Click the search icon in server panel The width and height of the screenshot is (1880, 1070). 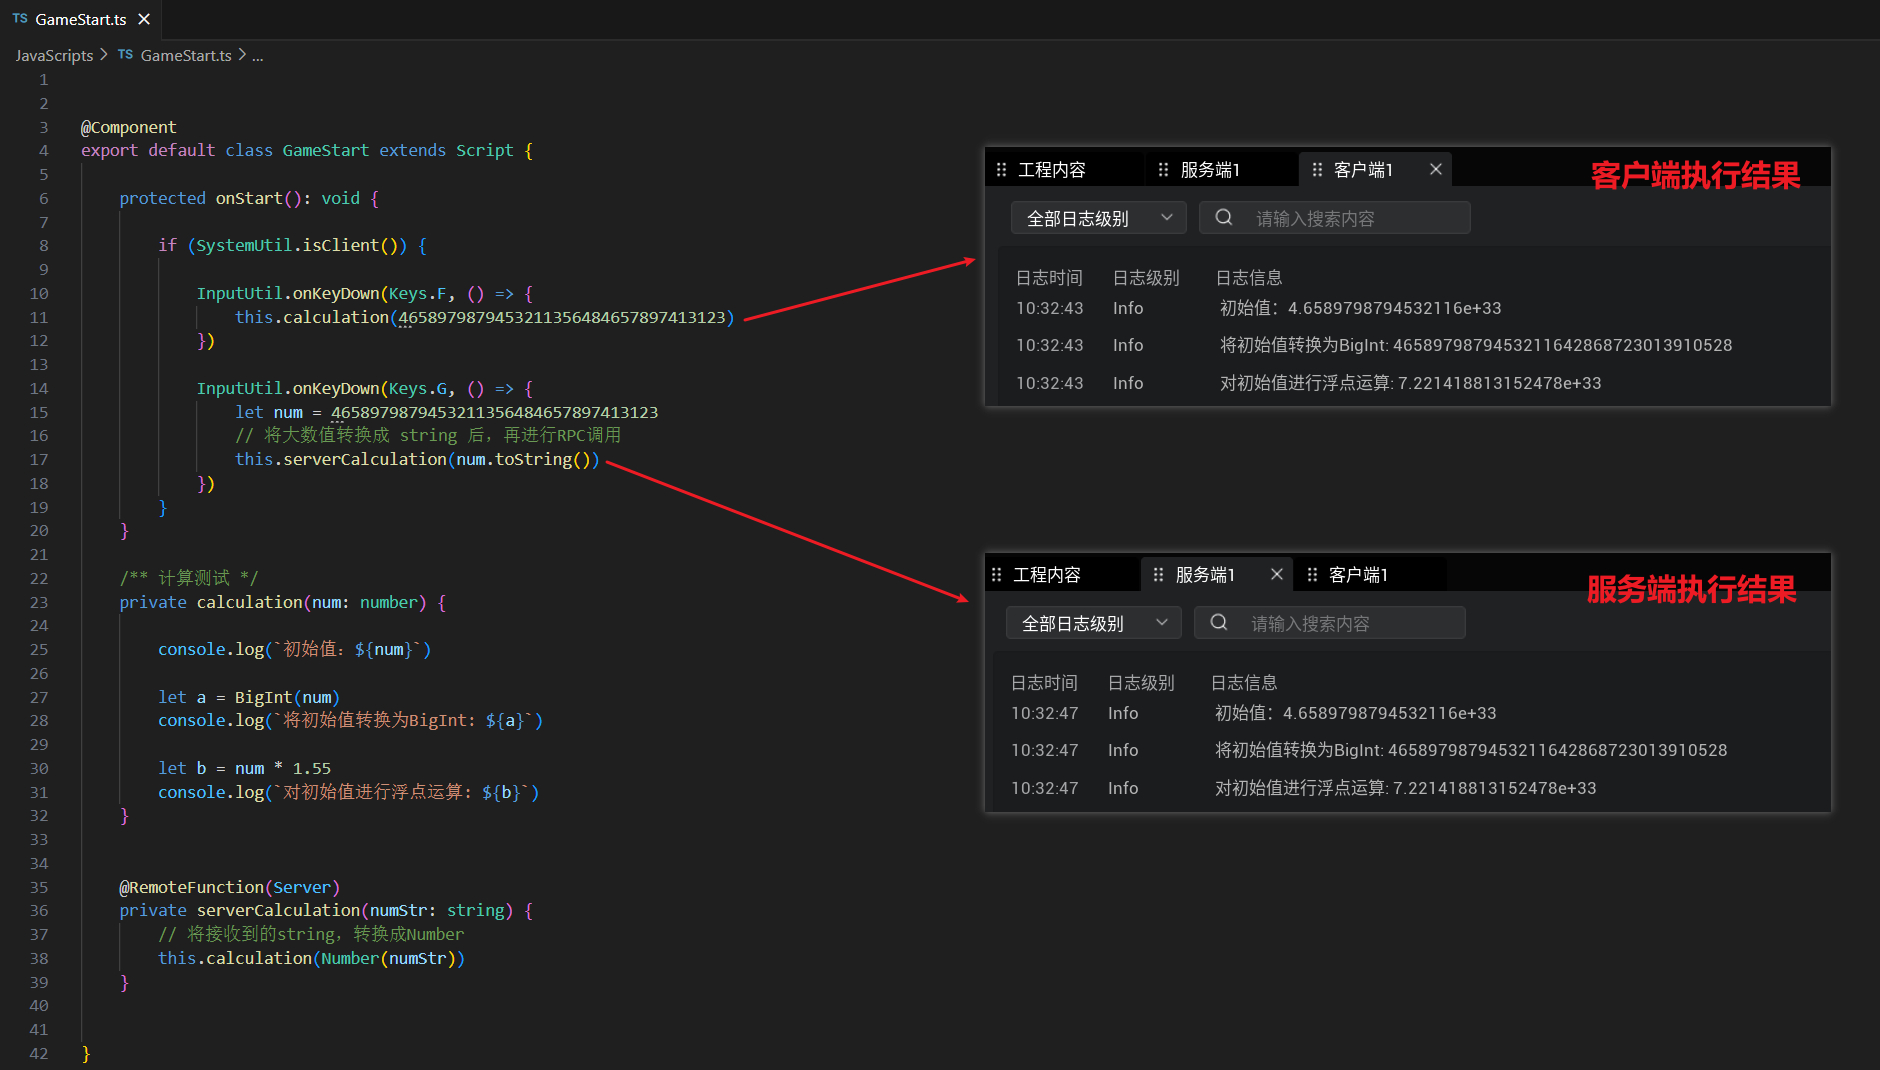tap(1219, 622)
